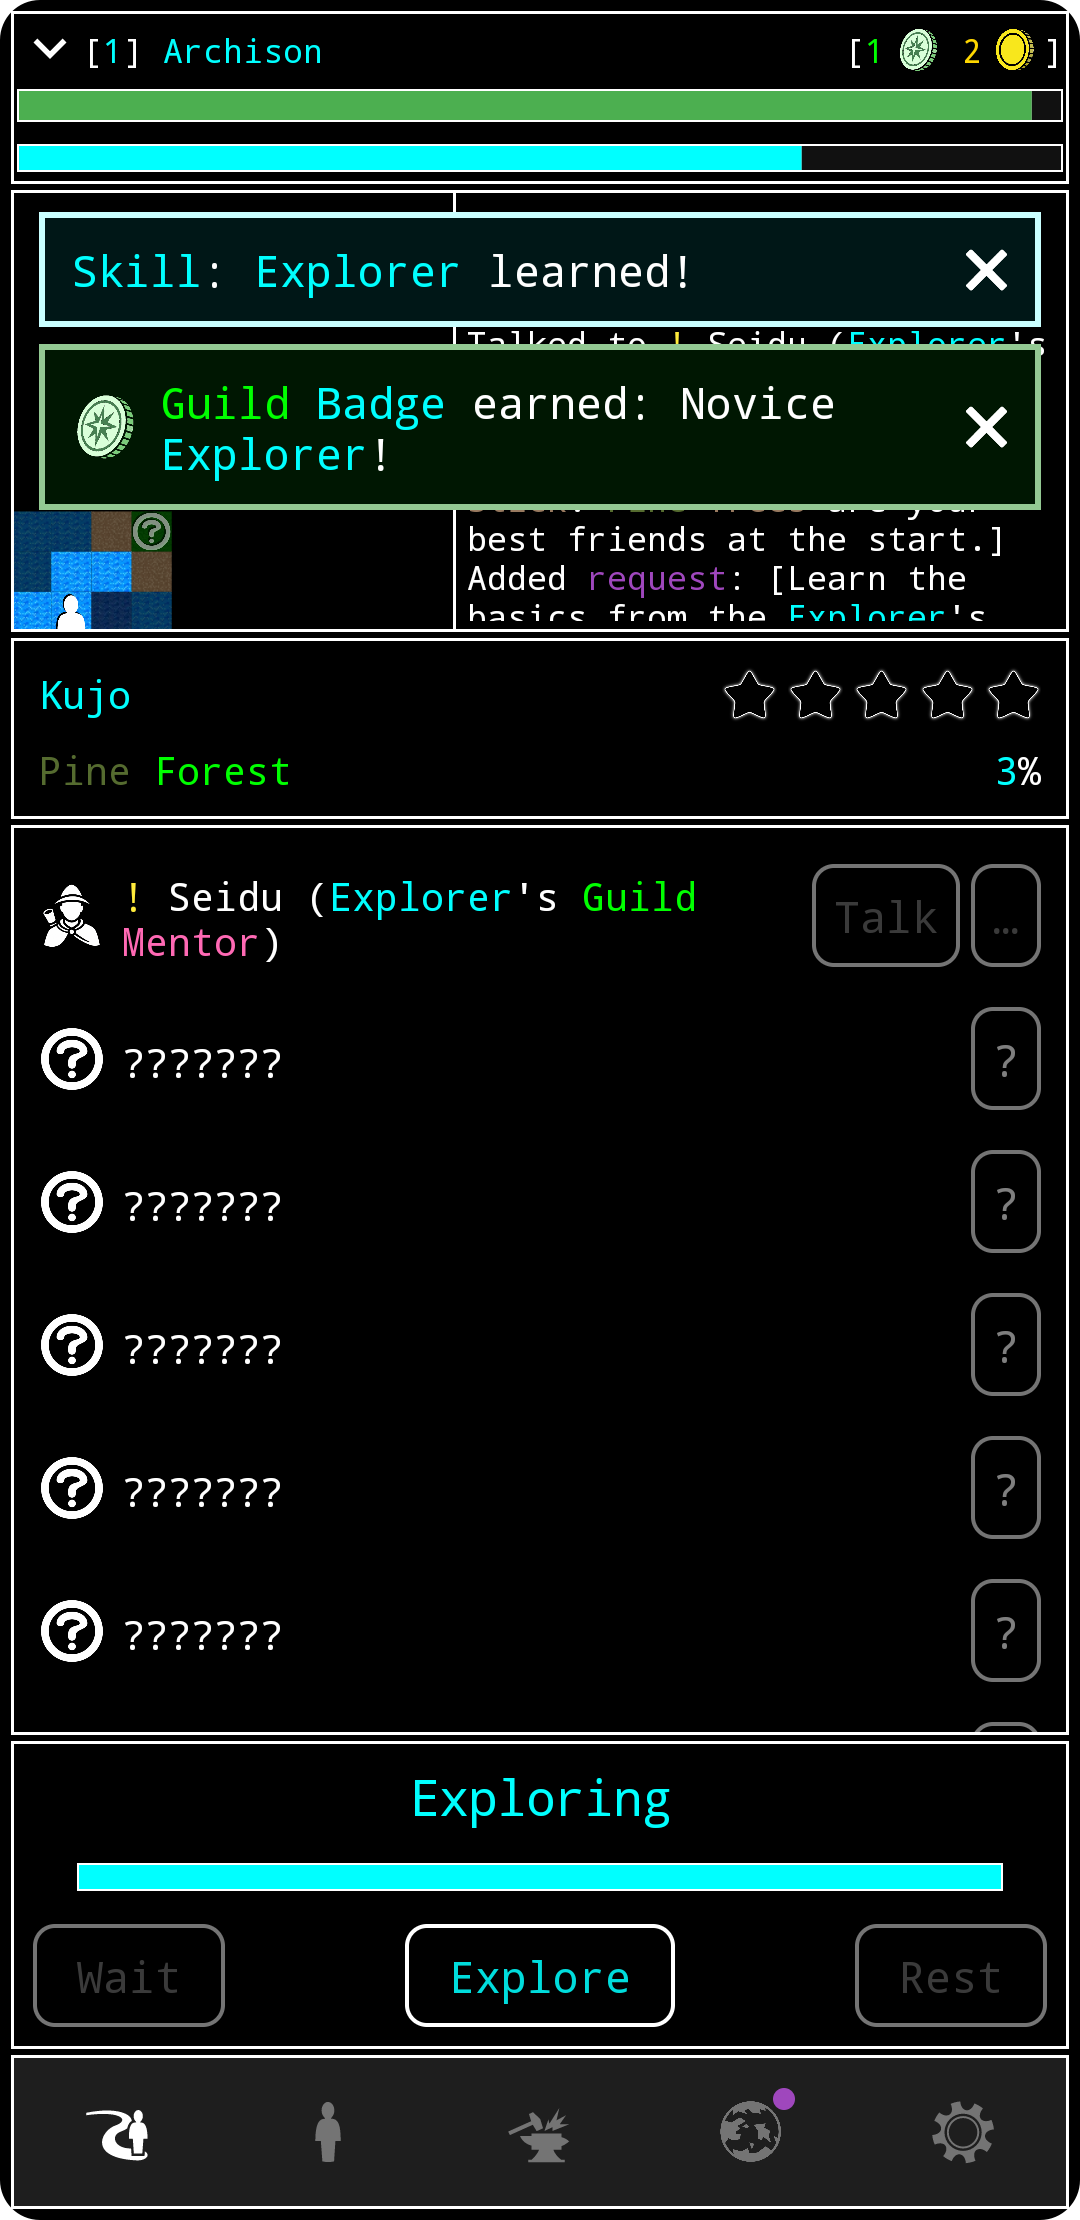Click the first unknown entry's question button
This screenshot has height=2220, width=1080.
click(1006, 1058)
